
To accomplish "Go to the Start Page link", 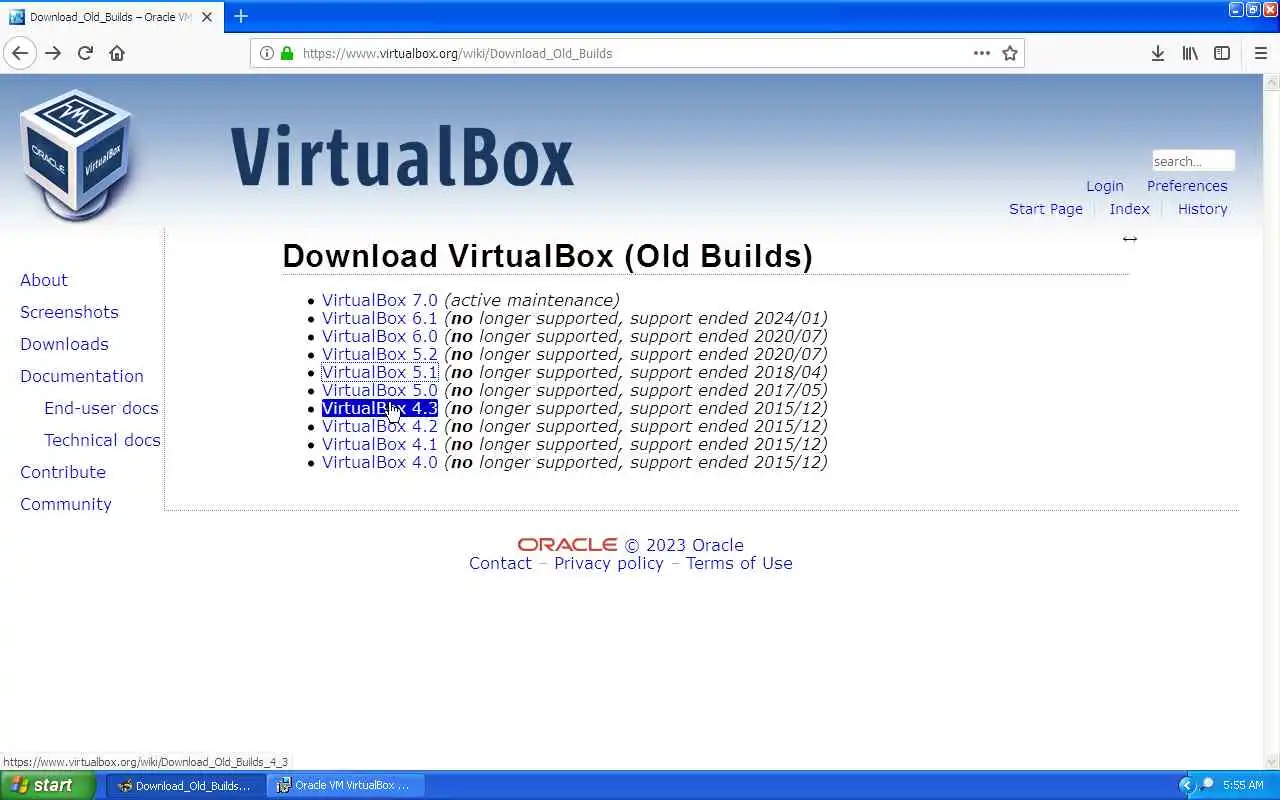I will [x=1046, y=209].
